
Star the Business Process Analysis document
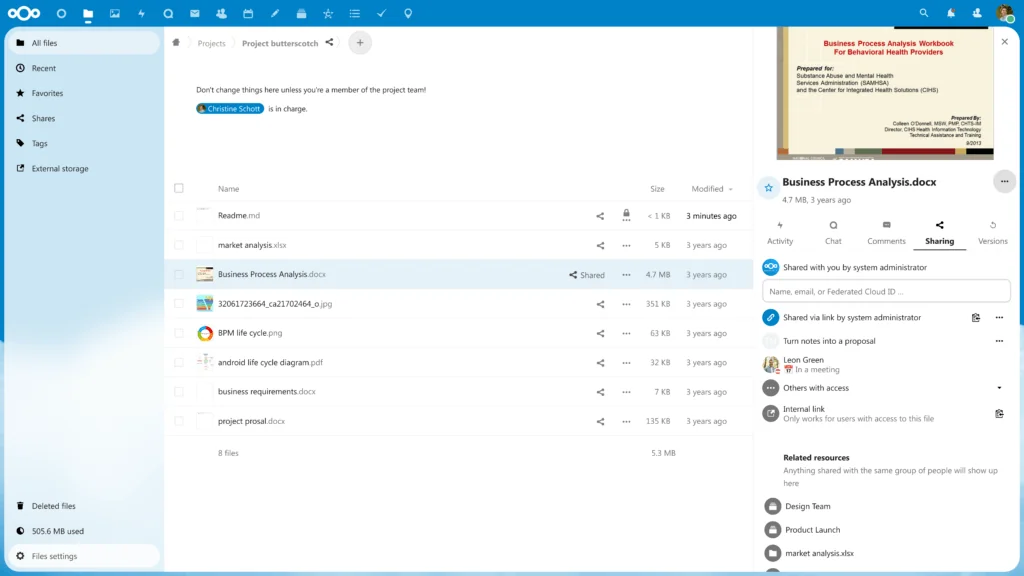(768, 186)
